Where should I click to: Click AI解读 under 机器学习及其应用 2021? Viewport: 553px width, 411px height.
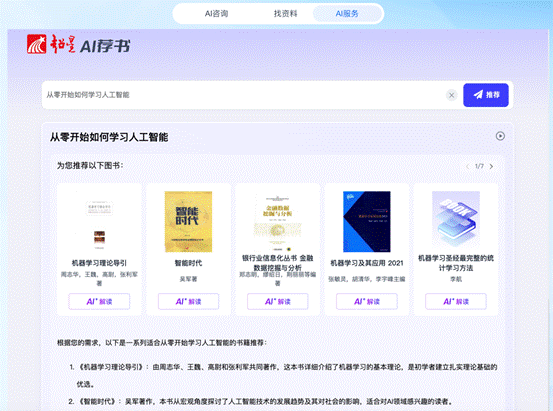pyautogui.click(x=367, y=302)
